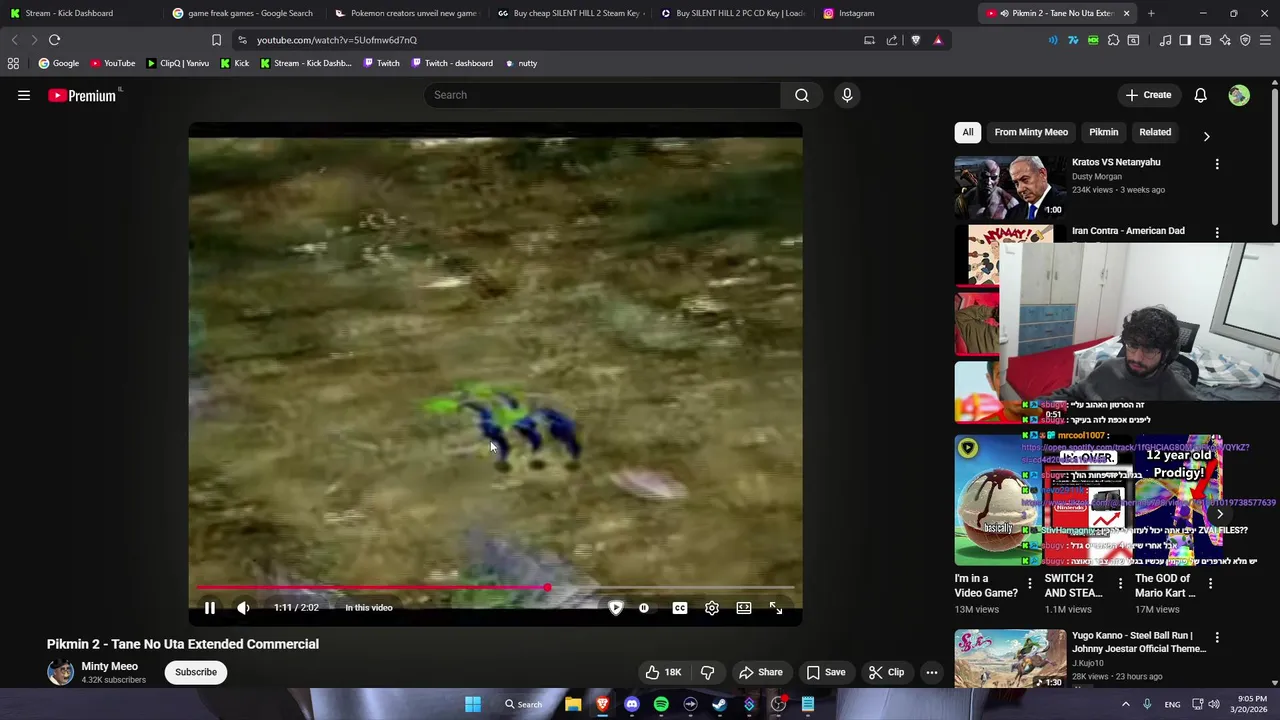The width and height of the screenshot is (1280, 720).
Task: Enter fullscreen on the video player
Action: (x=776, y=608)
